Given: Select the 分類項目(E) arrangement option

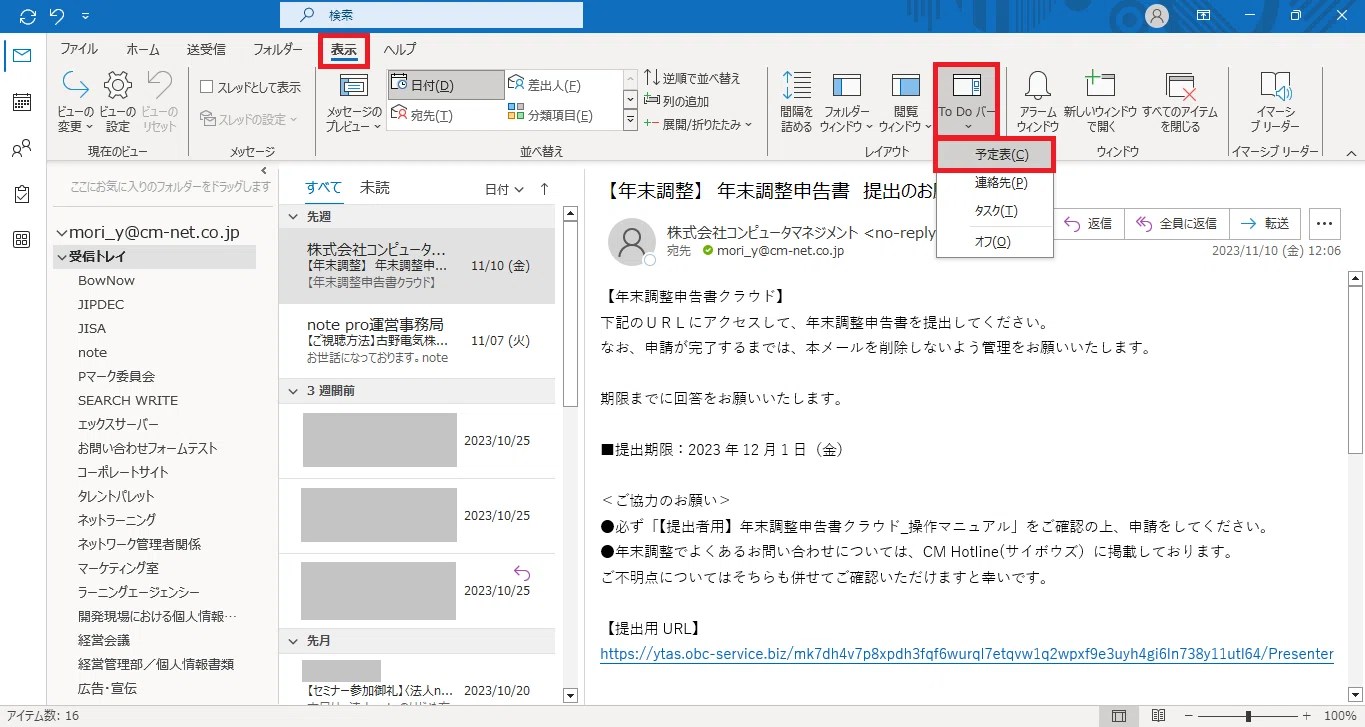Looking at the screenshot, I should (x=562, y=115).
